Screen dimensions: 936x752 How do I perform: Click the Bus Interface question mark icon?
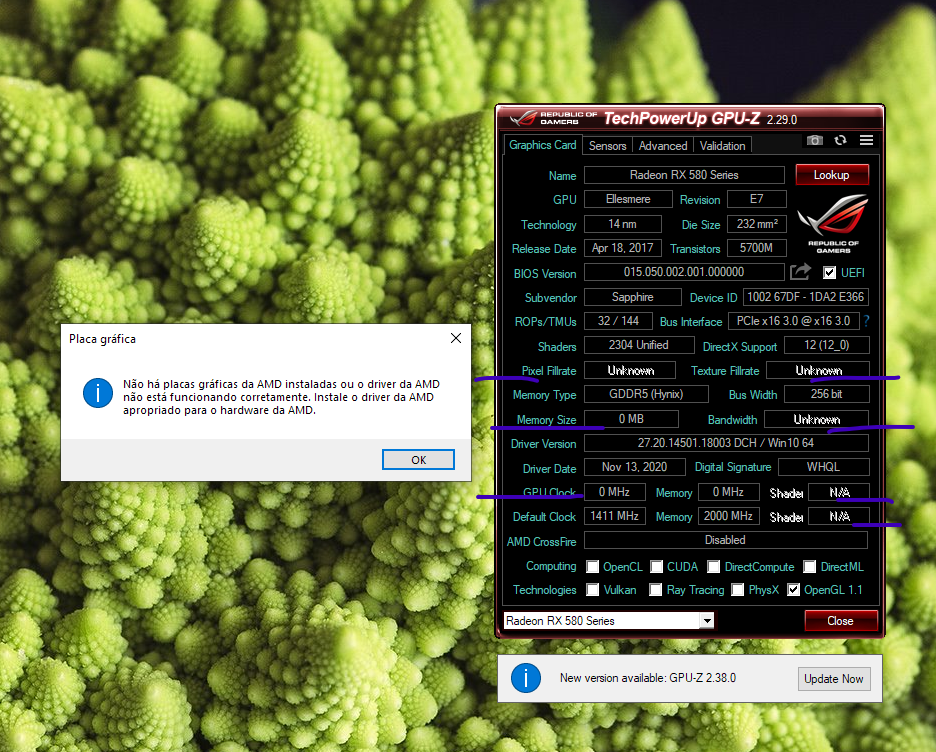[x=866, y=321]
